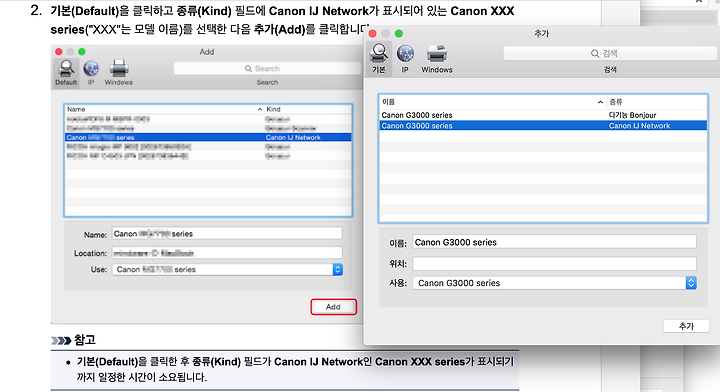Open the 사용 driver dropdown in 추가 window
The width and height of the screenshot is (720, 392).
(554, 283)
